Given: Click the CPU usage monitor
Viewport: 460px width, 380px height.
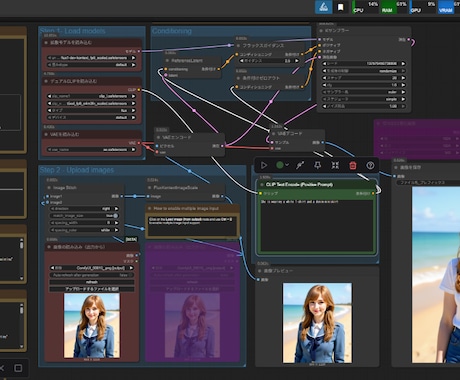Looking at the screenshot, I should [x=366, y=7].
